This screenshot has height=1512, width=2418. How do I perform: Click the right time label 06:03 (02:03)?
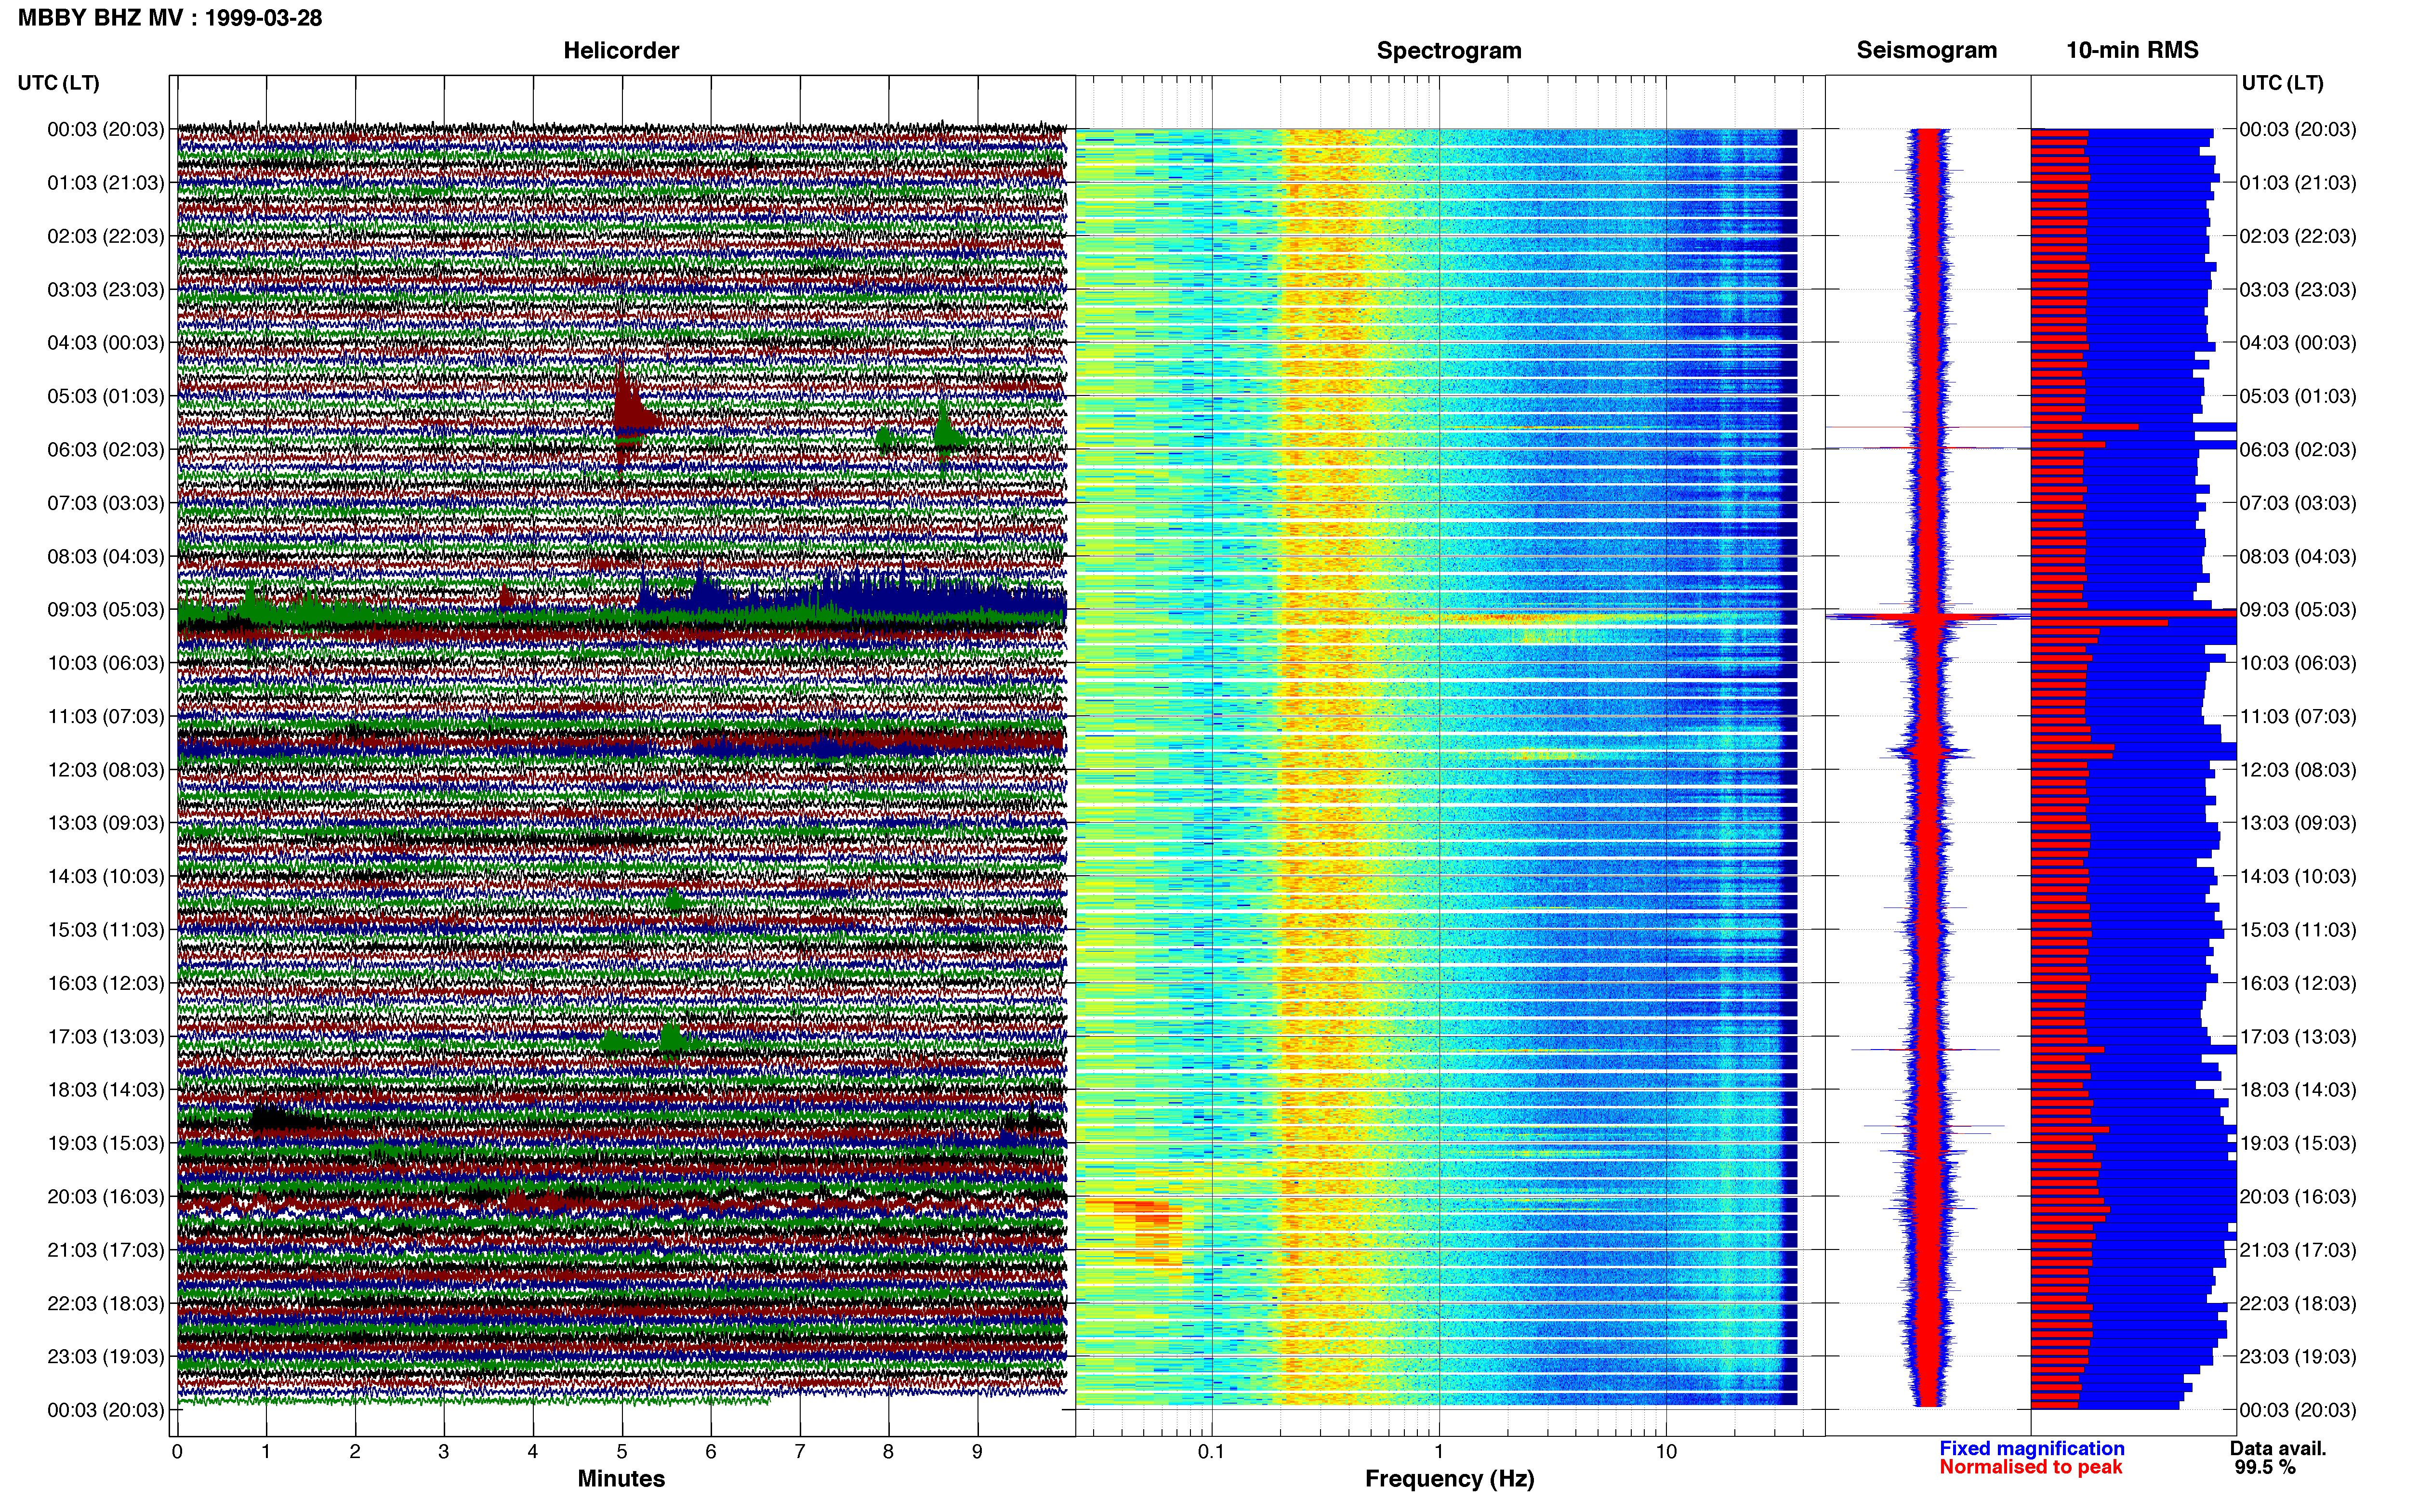pyautogui.click(x=2298, y=449)
